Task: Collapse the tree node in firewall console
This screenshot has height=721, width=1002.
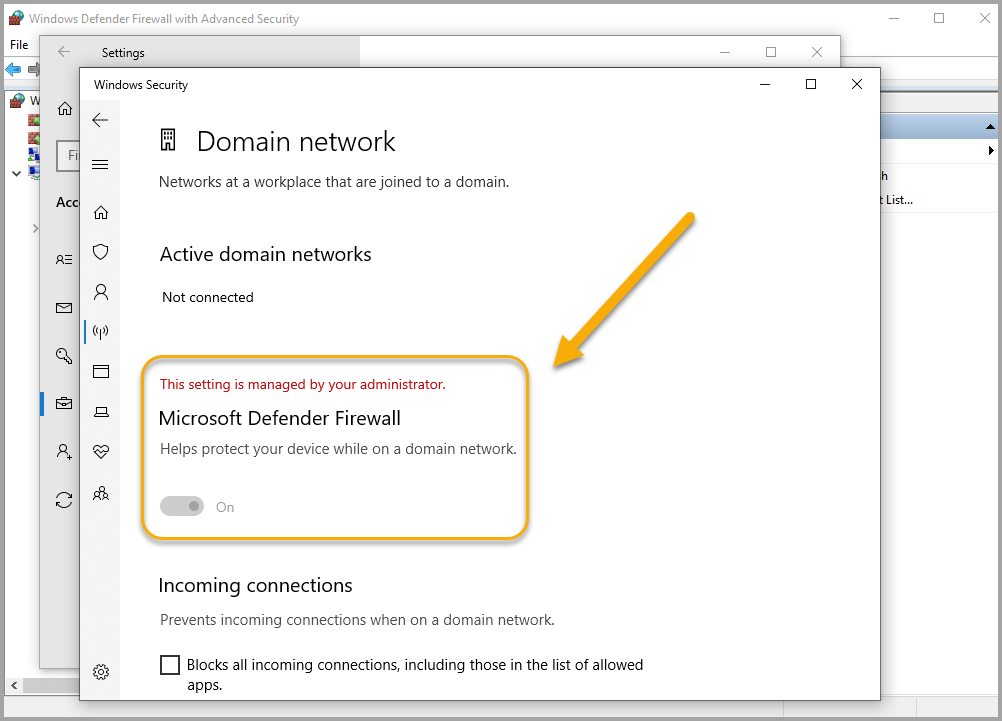Action: [x=16, y=173]
